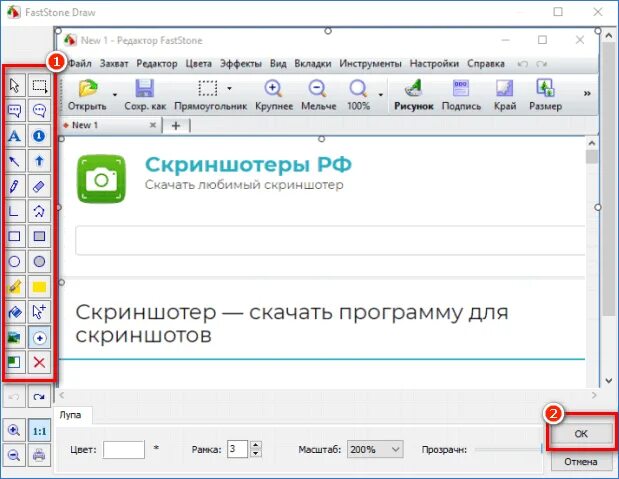Click the insert image tool

click(x=15, y=338)
